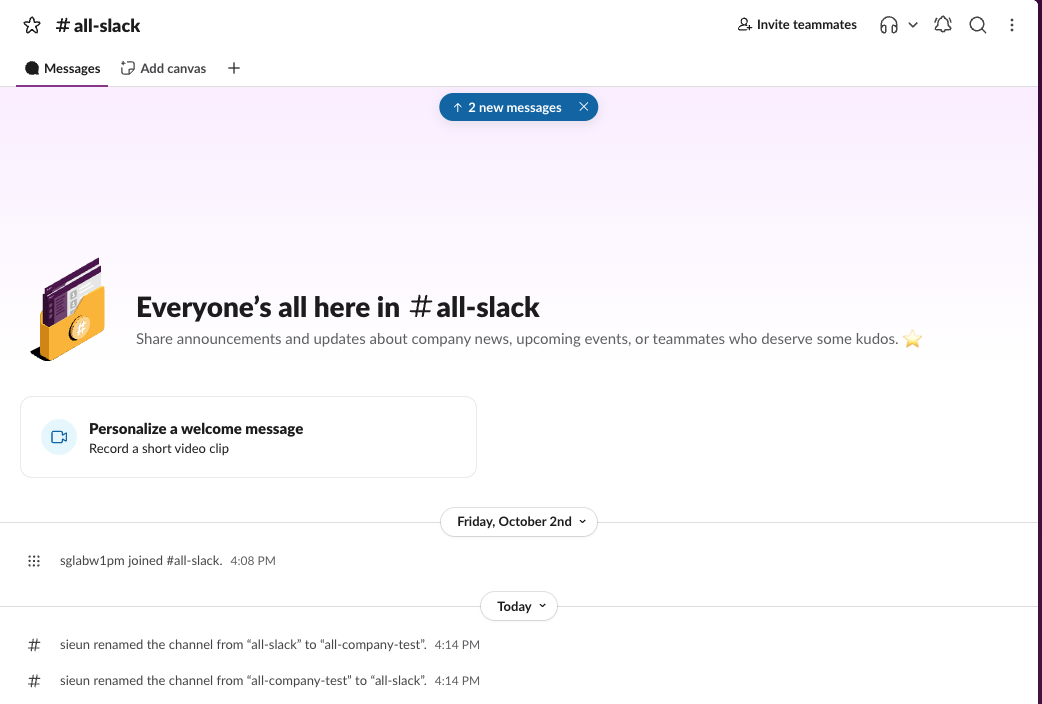Jump to 2 new messages
1042x704 pixels.
click(x=508, y=107)
